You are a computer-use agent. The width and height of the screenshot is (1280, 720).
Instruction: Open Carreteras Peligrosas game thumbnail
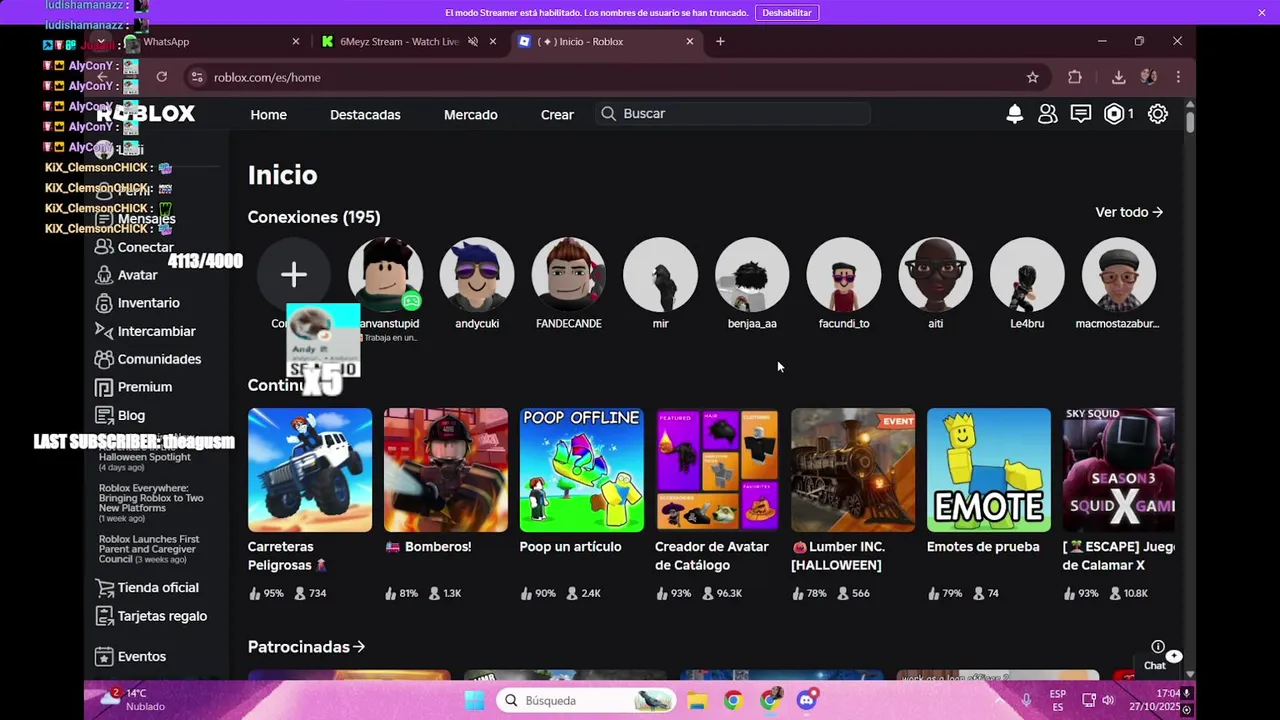pos(310,470)
